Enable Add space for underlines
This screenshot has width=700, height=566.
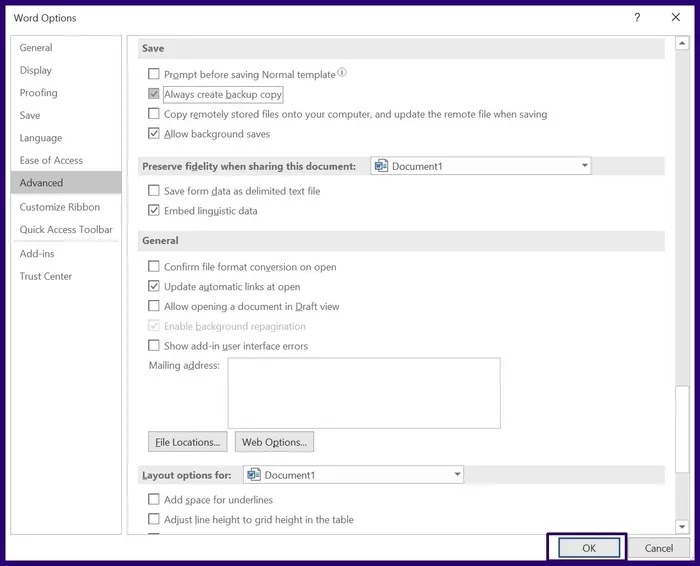[x=154, y=499]
